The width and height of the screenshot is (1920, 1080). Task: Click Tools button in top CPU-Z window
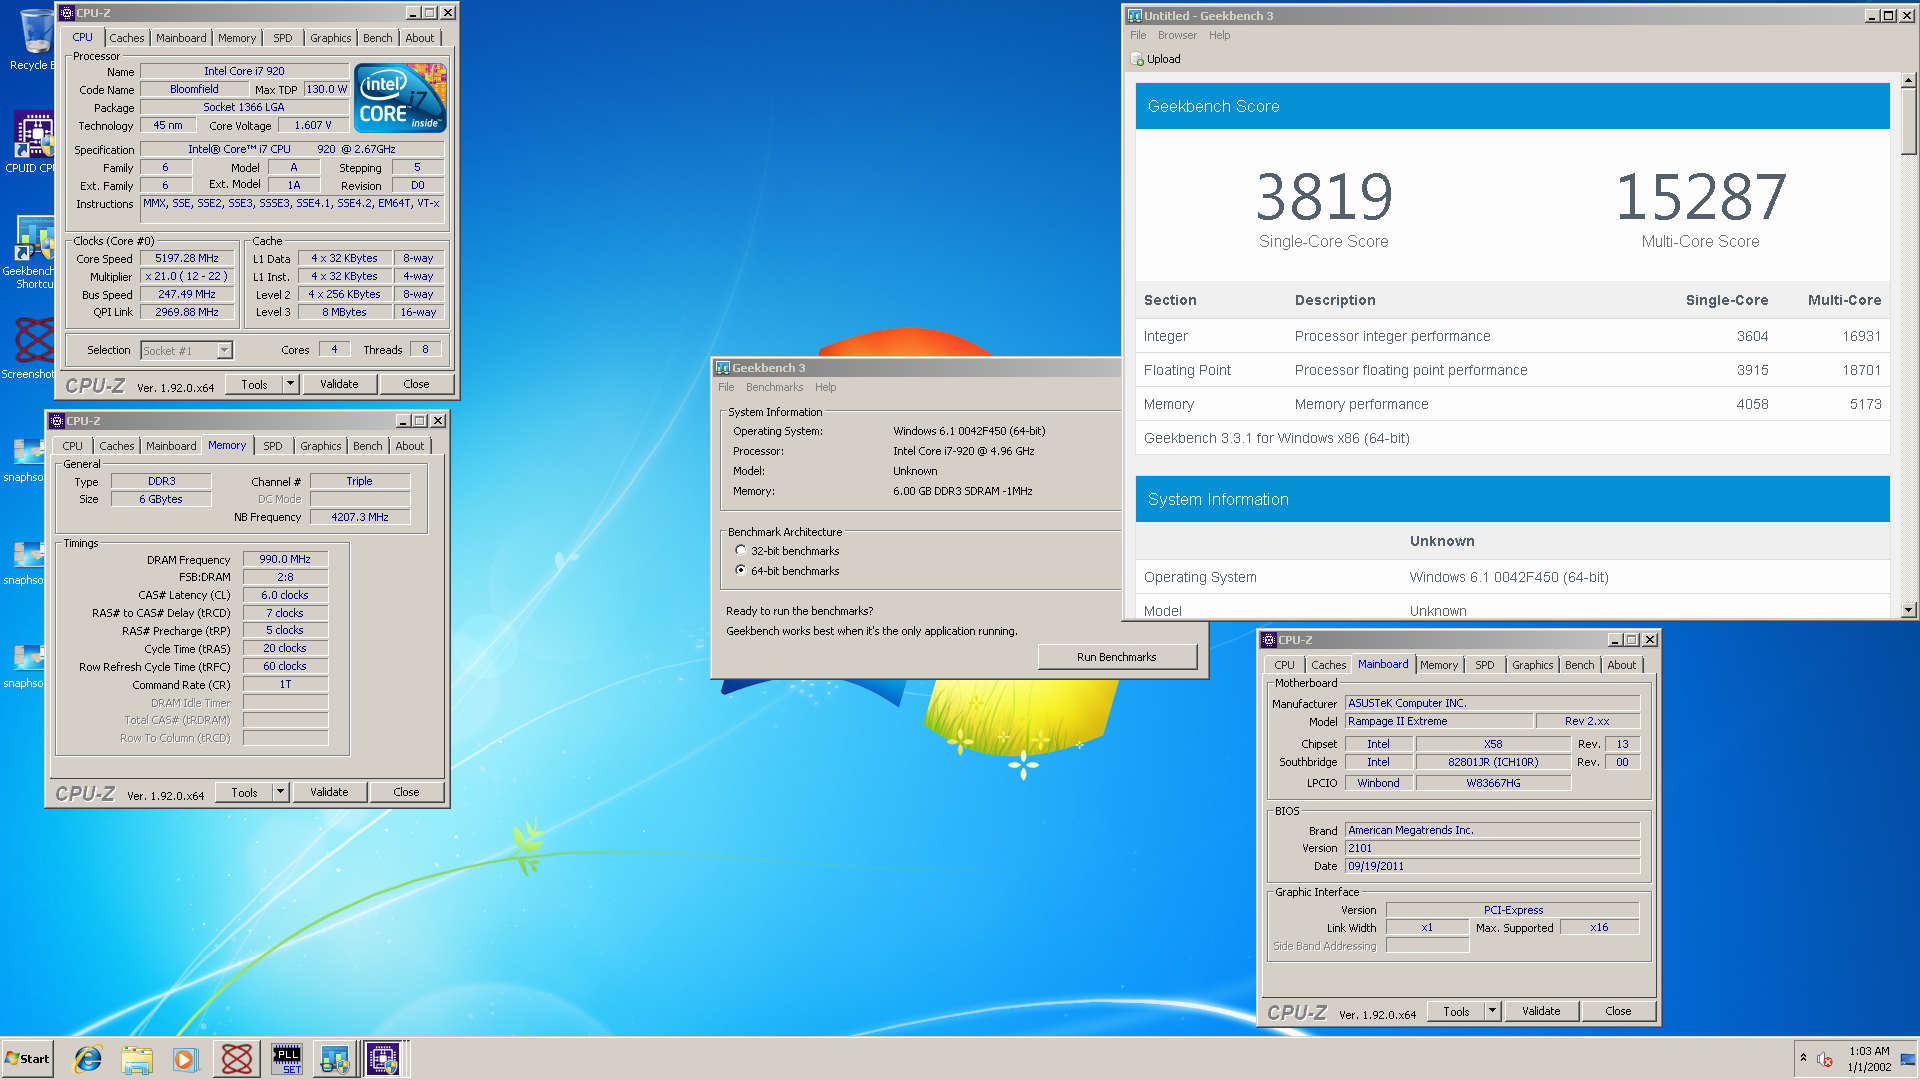point(254,384)
